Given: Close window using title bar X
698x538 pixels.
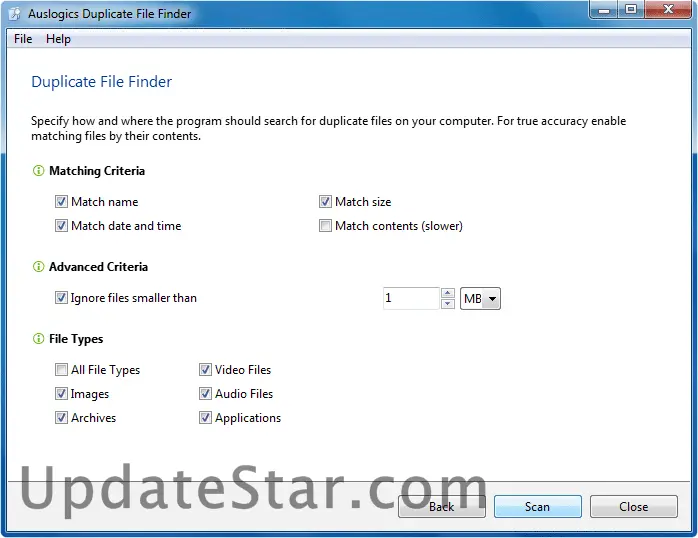Looking at the screenshot, I should (668, 10).
